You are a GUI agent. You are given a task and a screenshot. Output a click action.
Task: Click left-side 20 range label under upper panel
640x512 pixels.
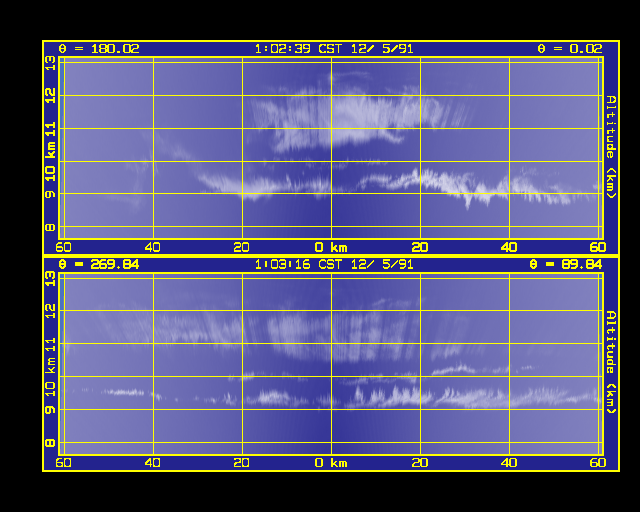tap(242, 247)
